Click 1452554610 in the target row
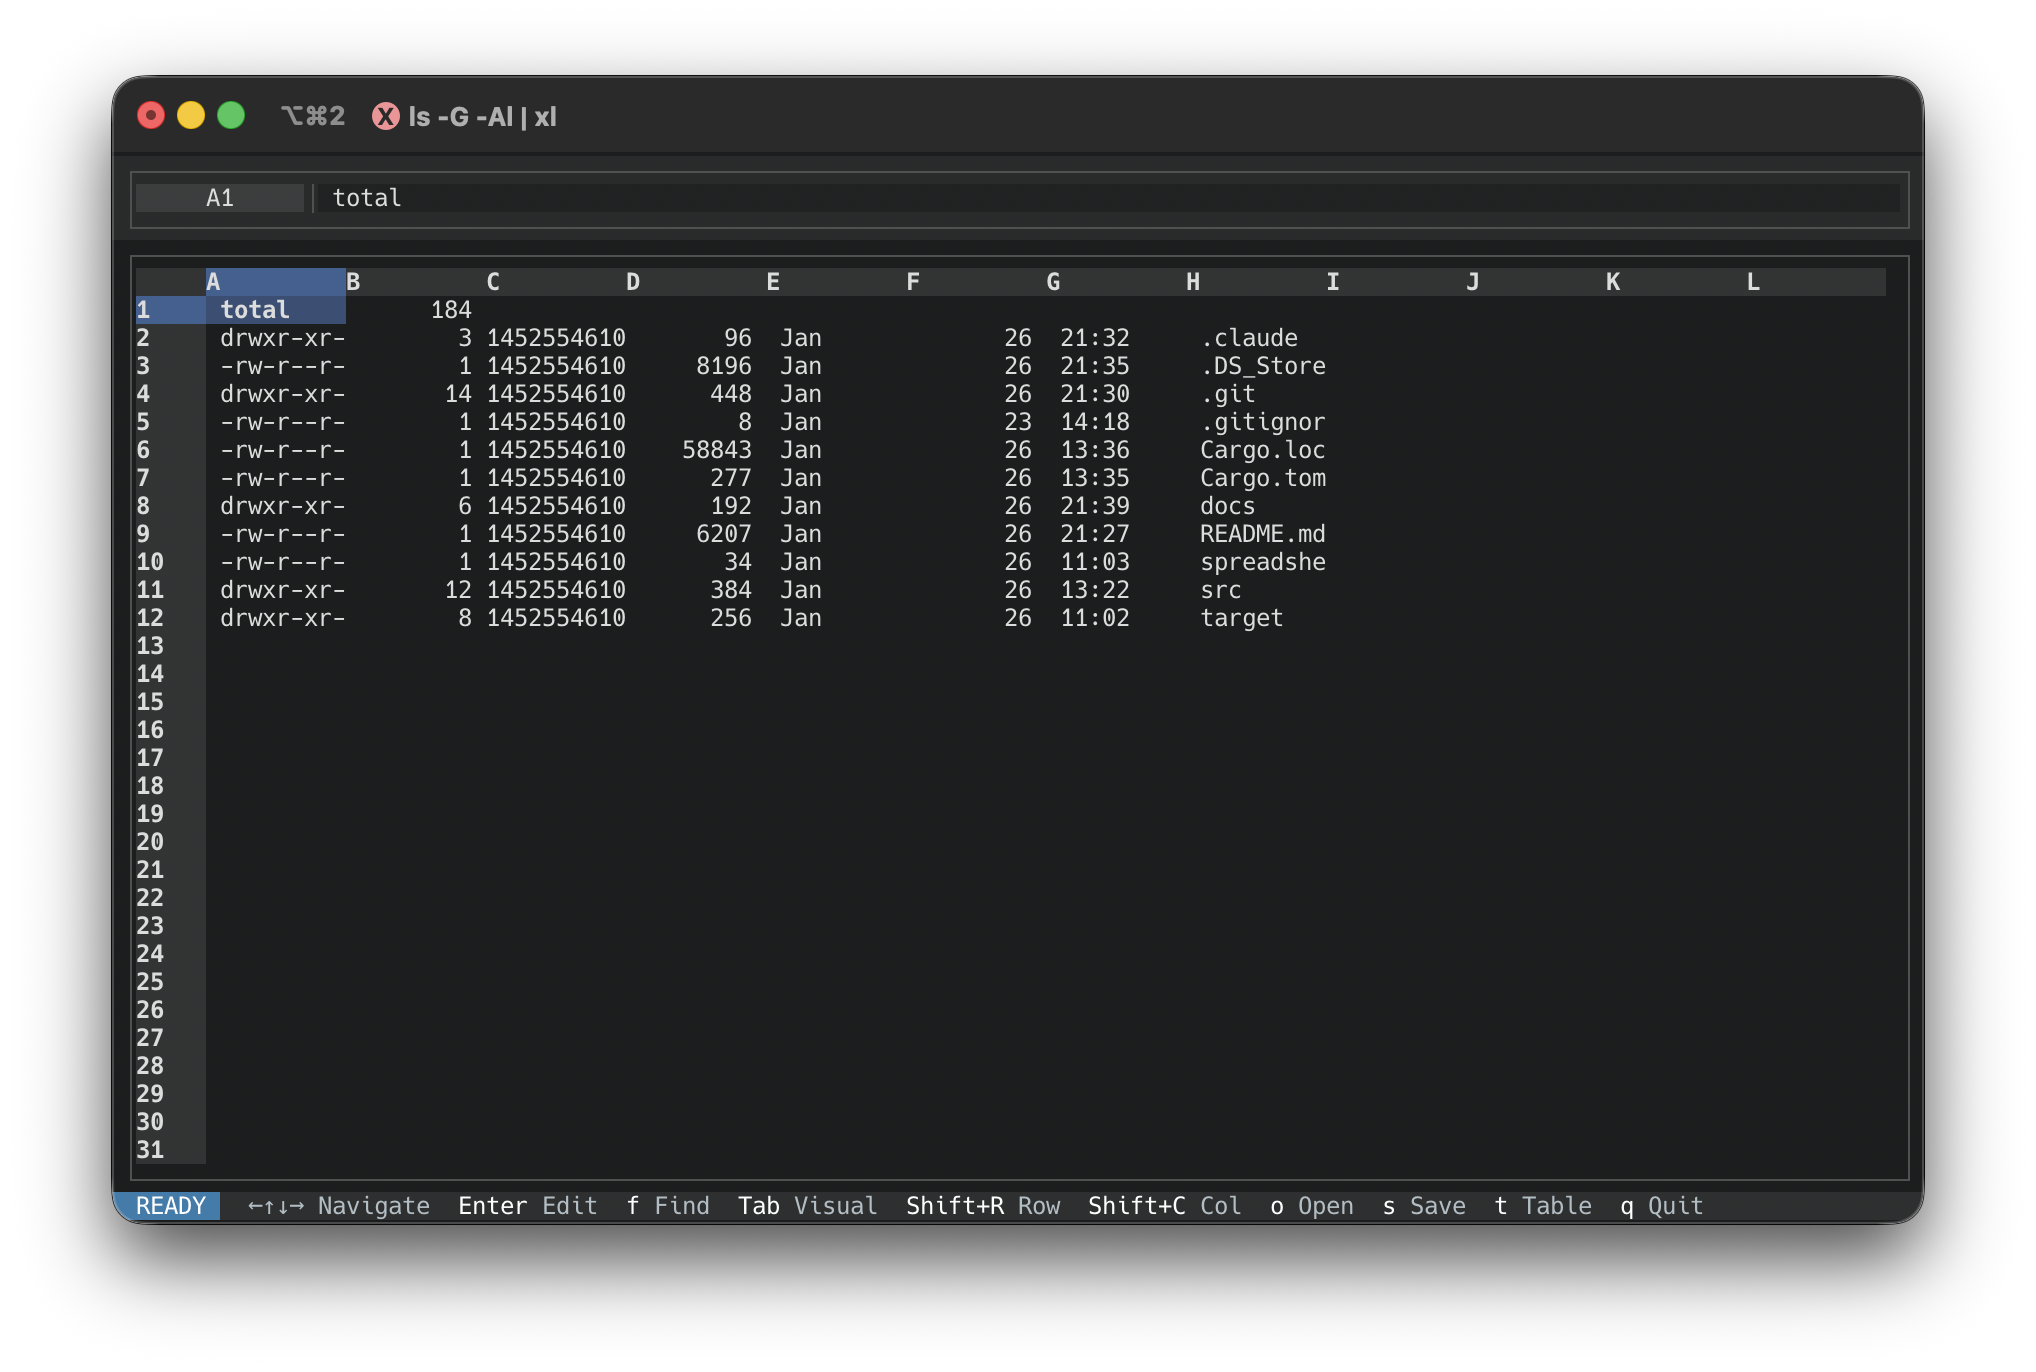2036x1372 pixels. [x=556, y=618]
